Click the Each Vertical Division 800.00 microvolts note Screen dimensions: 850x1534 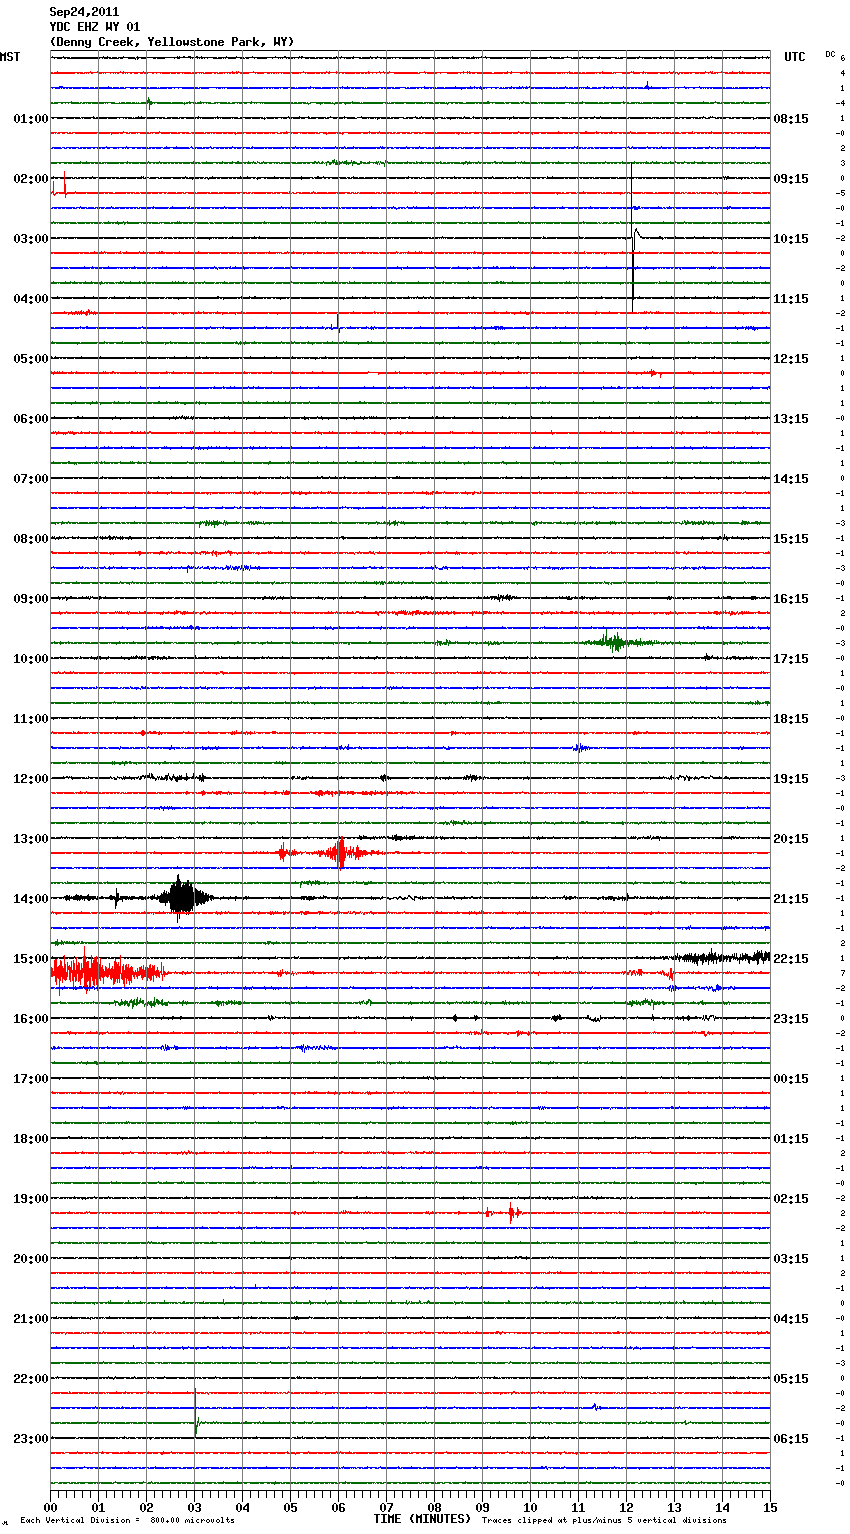tap(127, 1521)
